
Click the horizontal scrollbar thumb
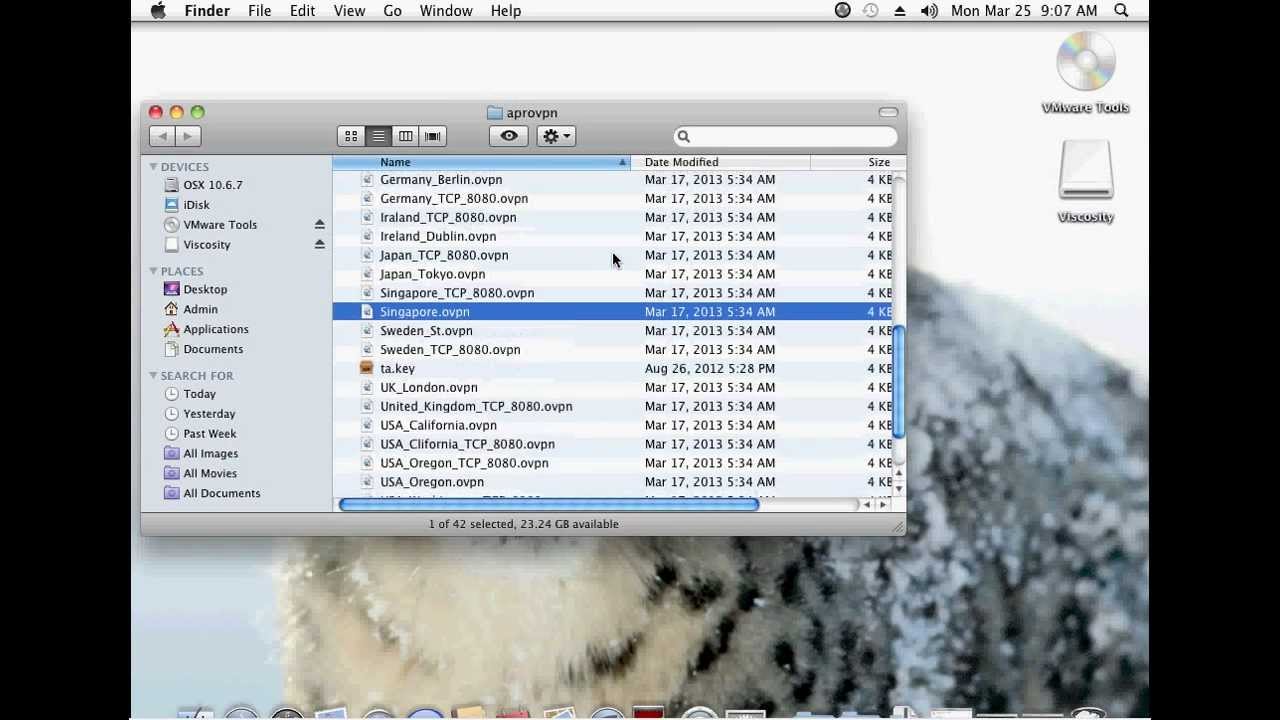pyautogui.click(x=549, y=505)
